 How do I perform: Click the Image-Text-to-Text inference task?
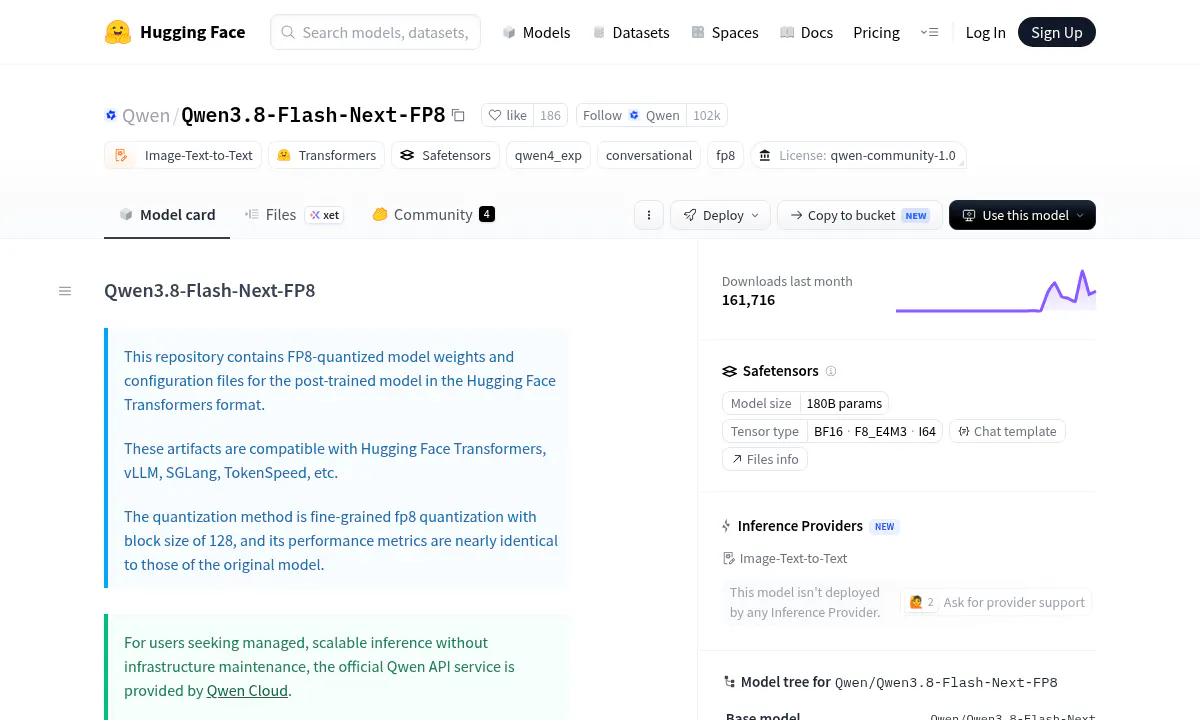(x=785, y=558)
